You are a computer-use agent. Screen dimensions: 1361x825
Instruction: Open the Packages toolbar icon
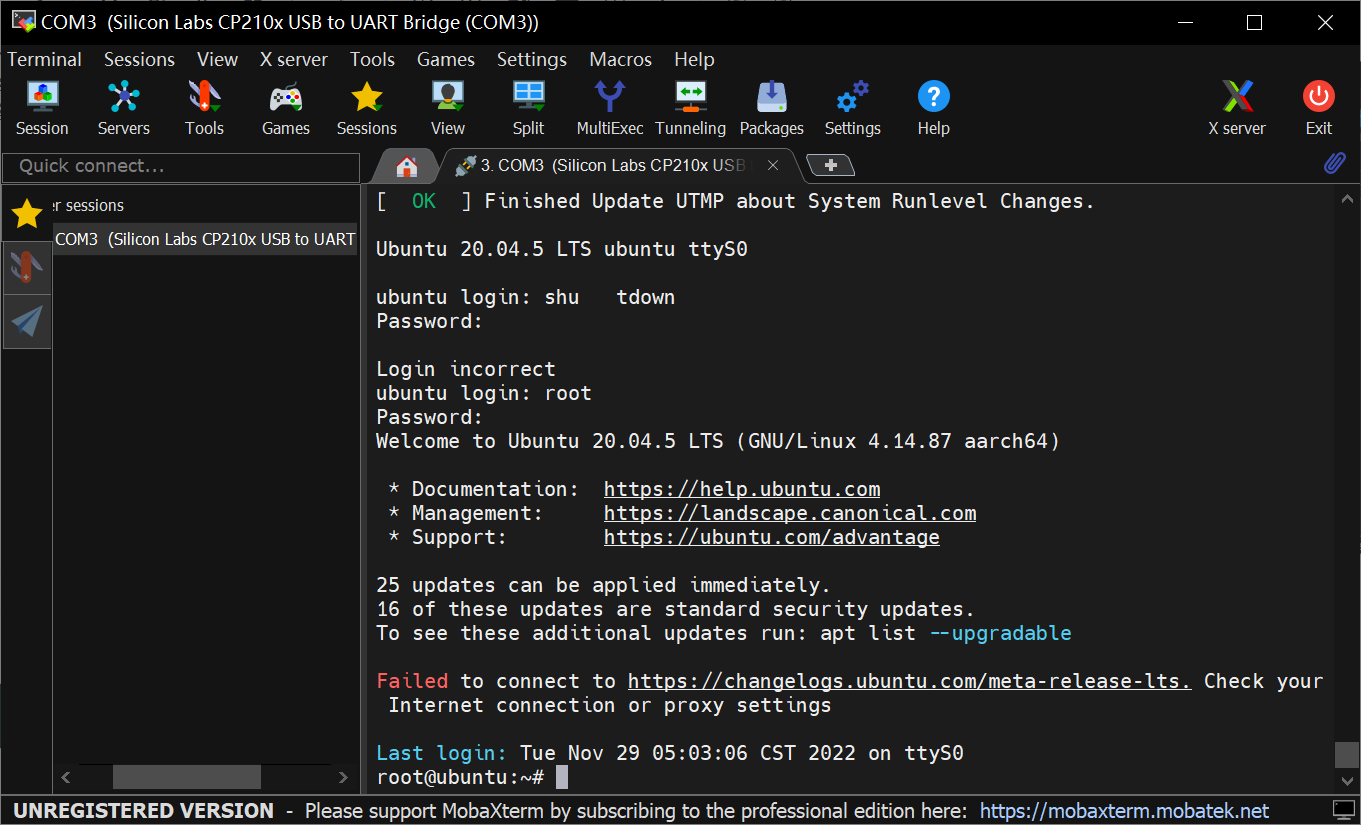pyautogui.click(x=772, y=108)
